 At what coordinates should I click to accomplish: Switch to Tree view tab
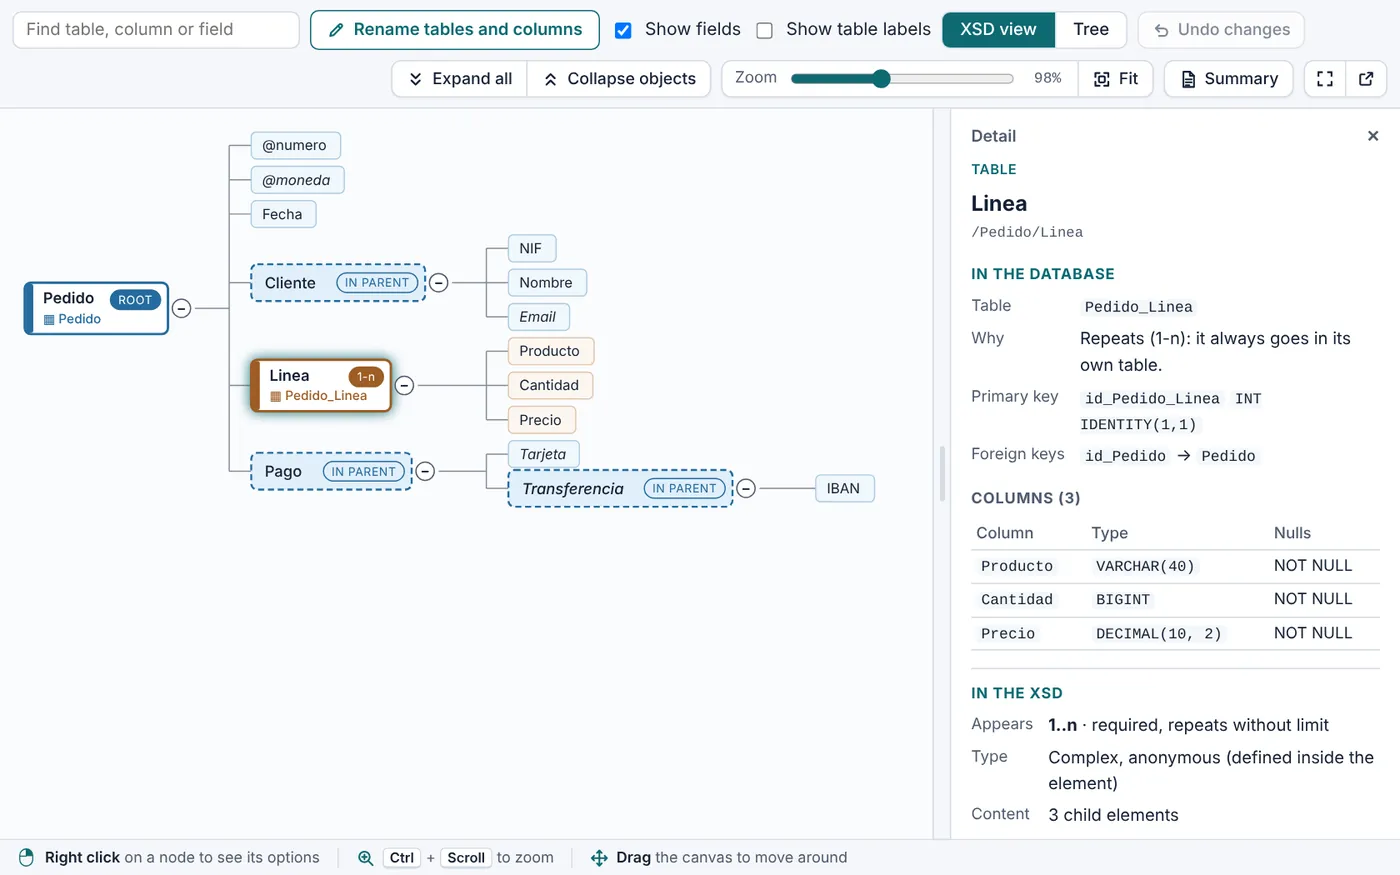[x=1090, y=29]
